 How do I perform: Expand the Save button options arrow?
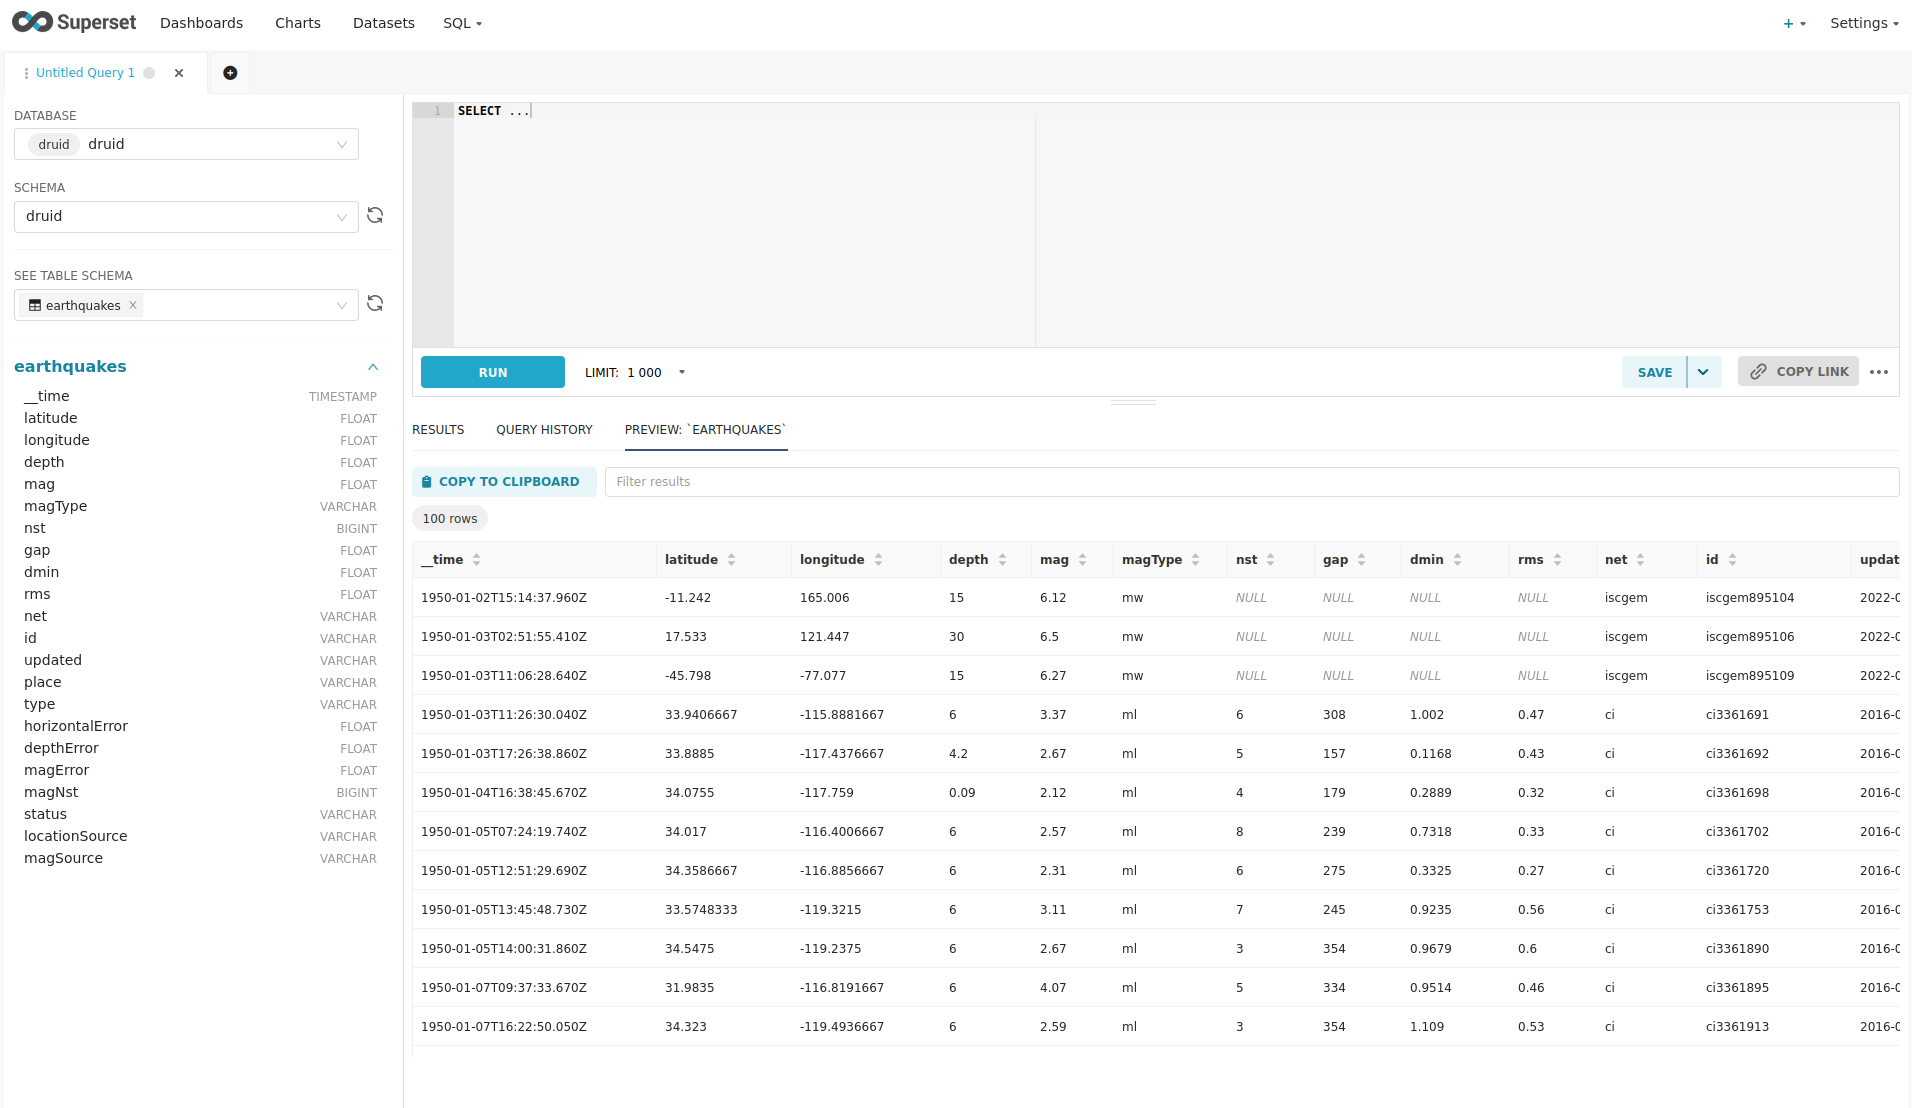point(1703,372)
